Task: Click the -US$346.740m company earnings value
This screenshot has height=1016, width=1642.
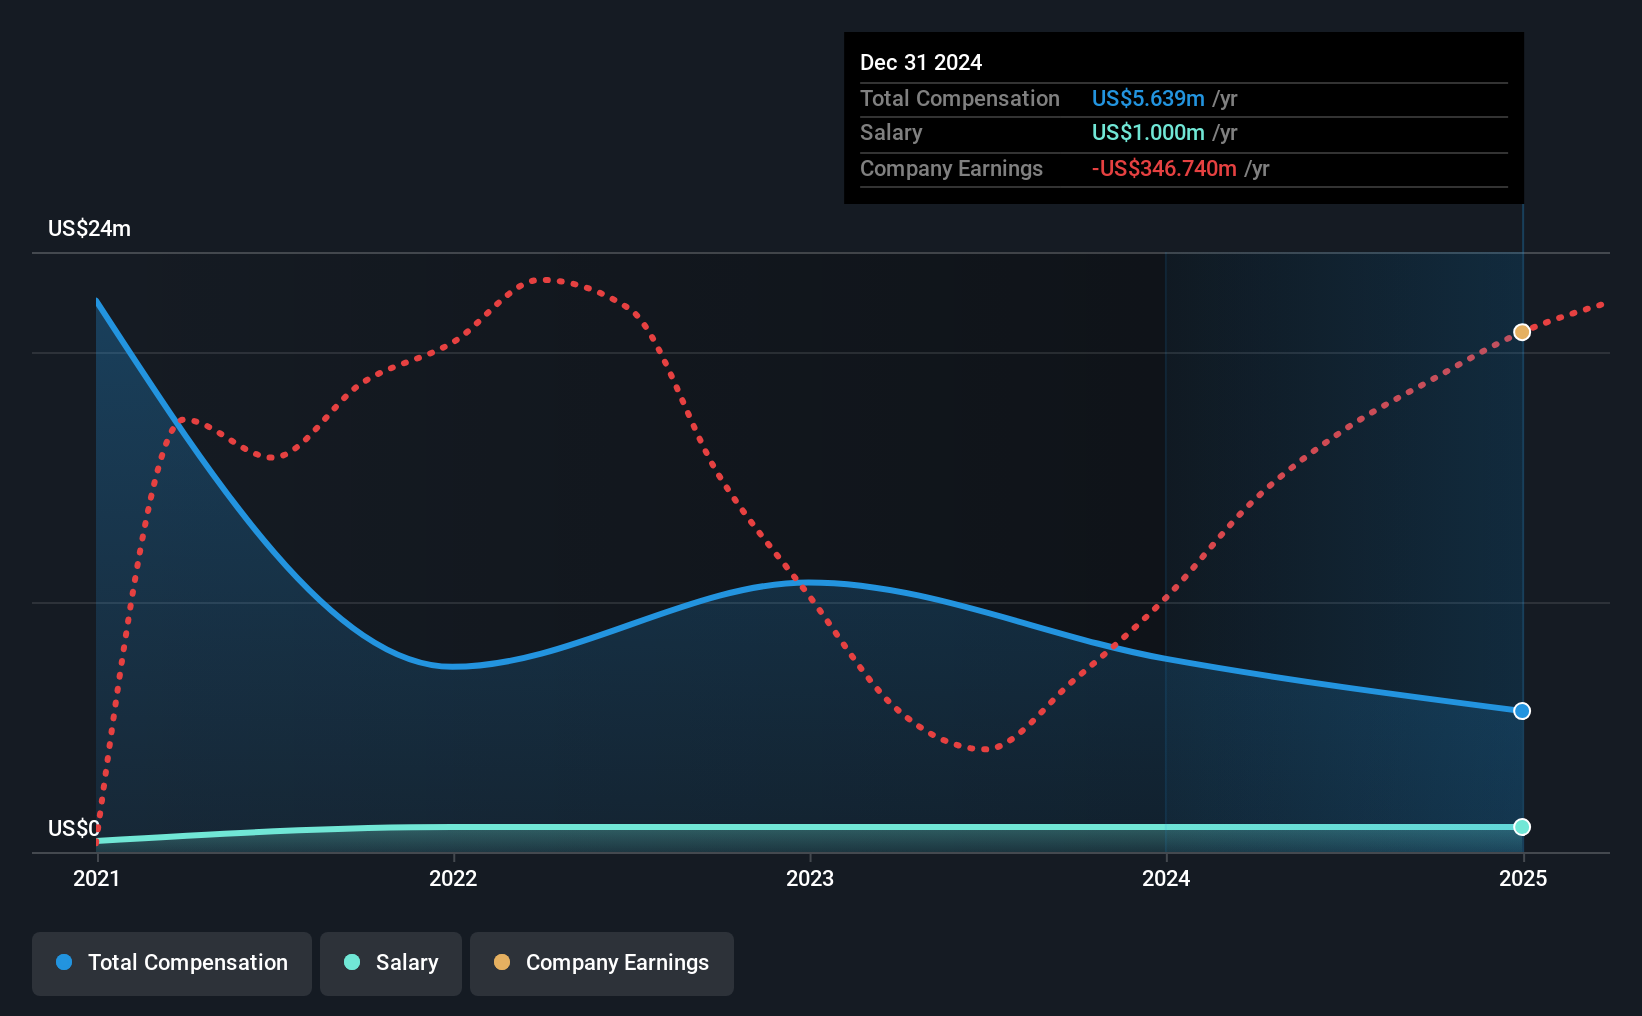Action: pyautogui.click(x=1164, y=168)
